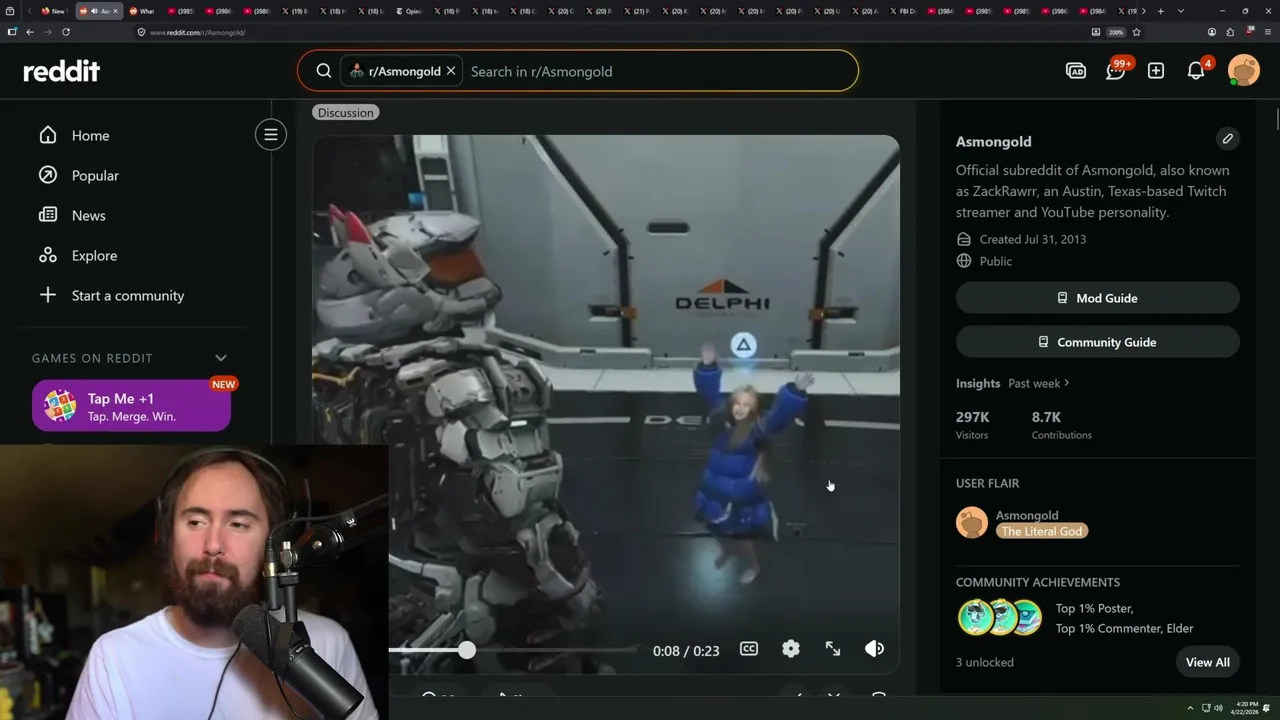This screenshot has width=1280, height=720.
Task: Switch to the FBI tab
Action: tap(905, 11)
